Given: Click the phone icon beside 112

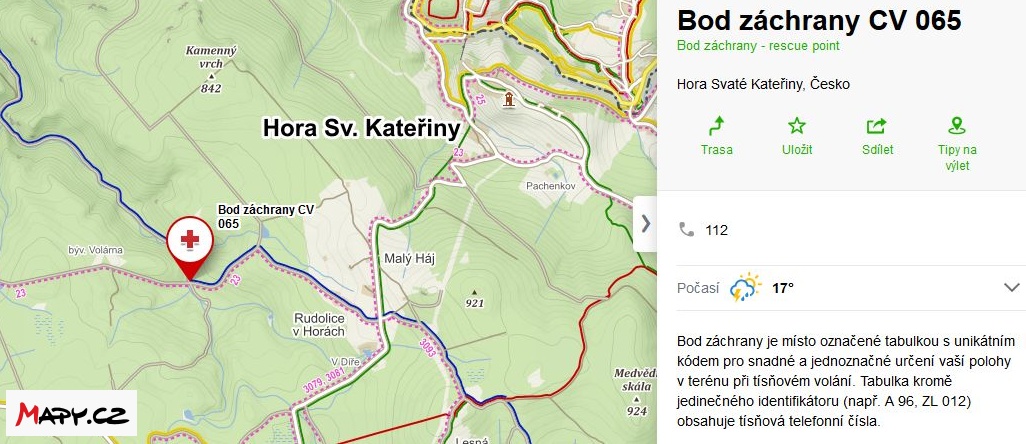Looking at the screenshot, I should pos(686,229).
